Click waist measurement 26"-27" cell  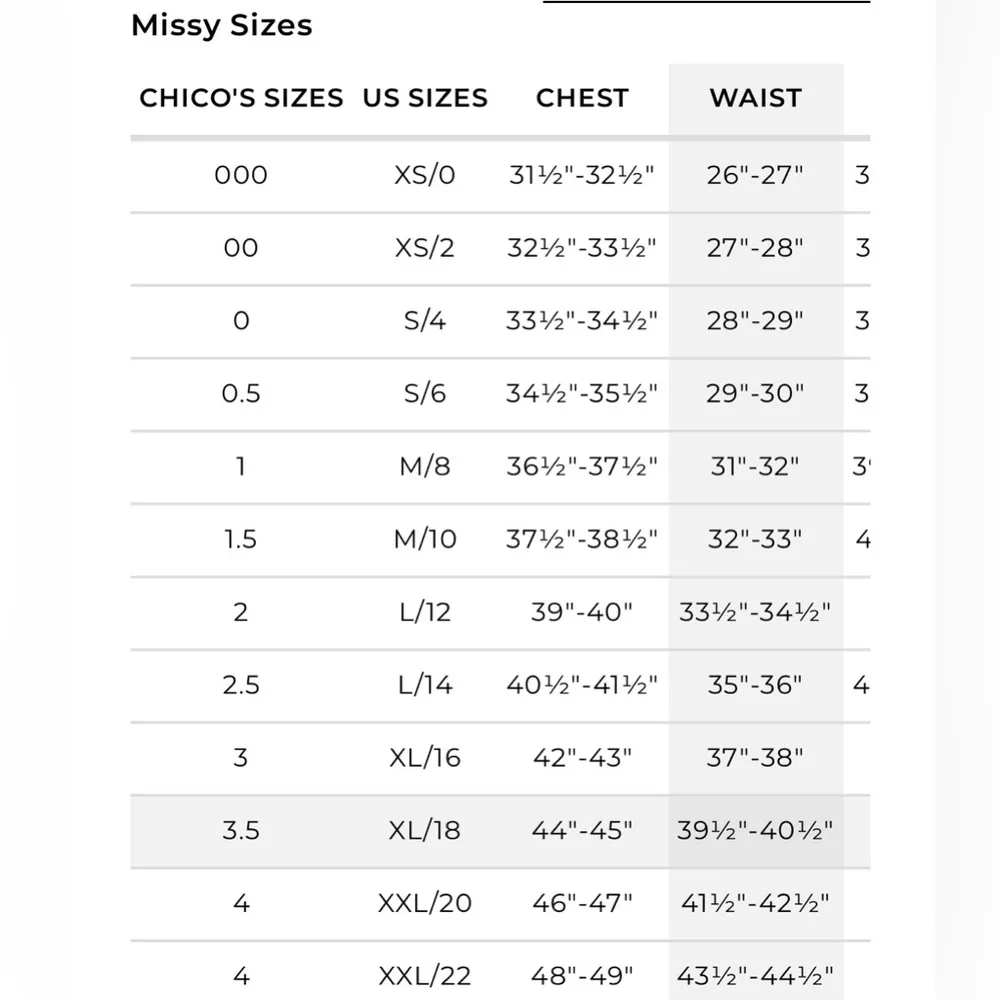point(755,175)
